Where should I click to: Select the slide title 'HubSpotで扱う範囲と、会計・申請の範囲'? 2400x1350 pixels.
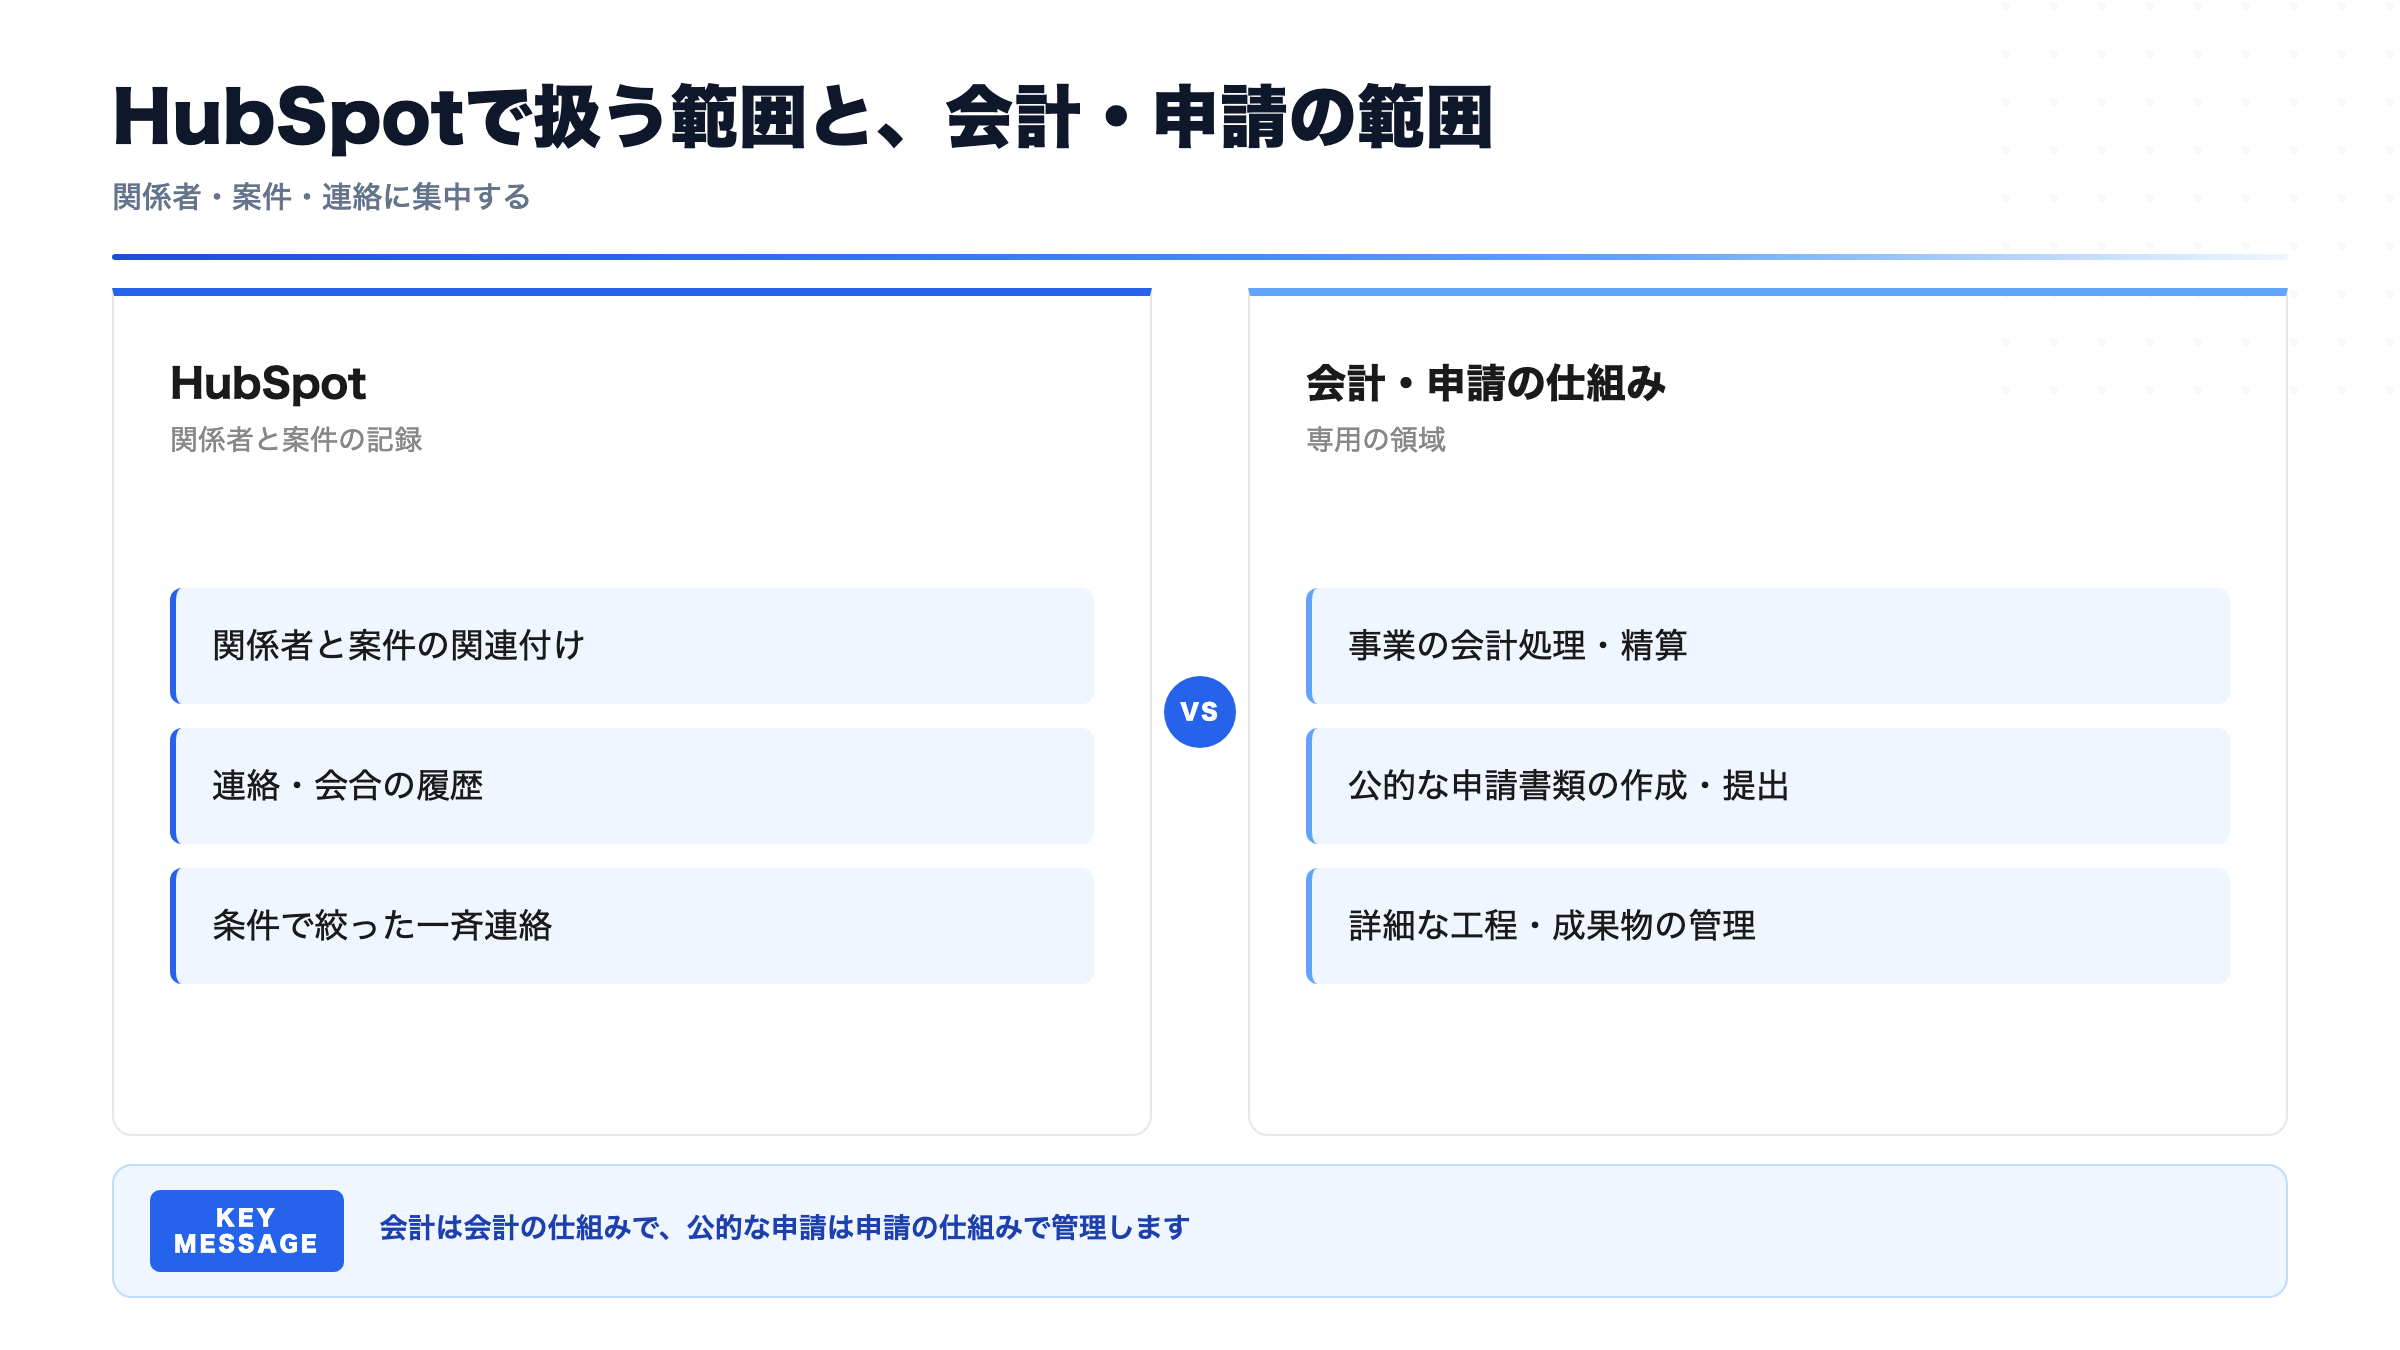(803, 118)
